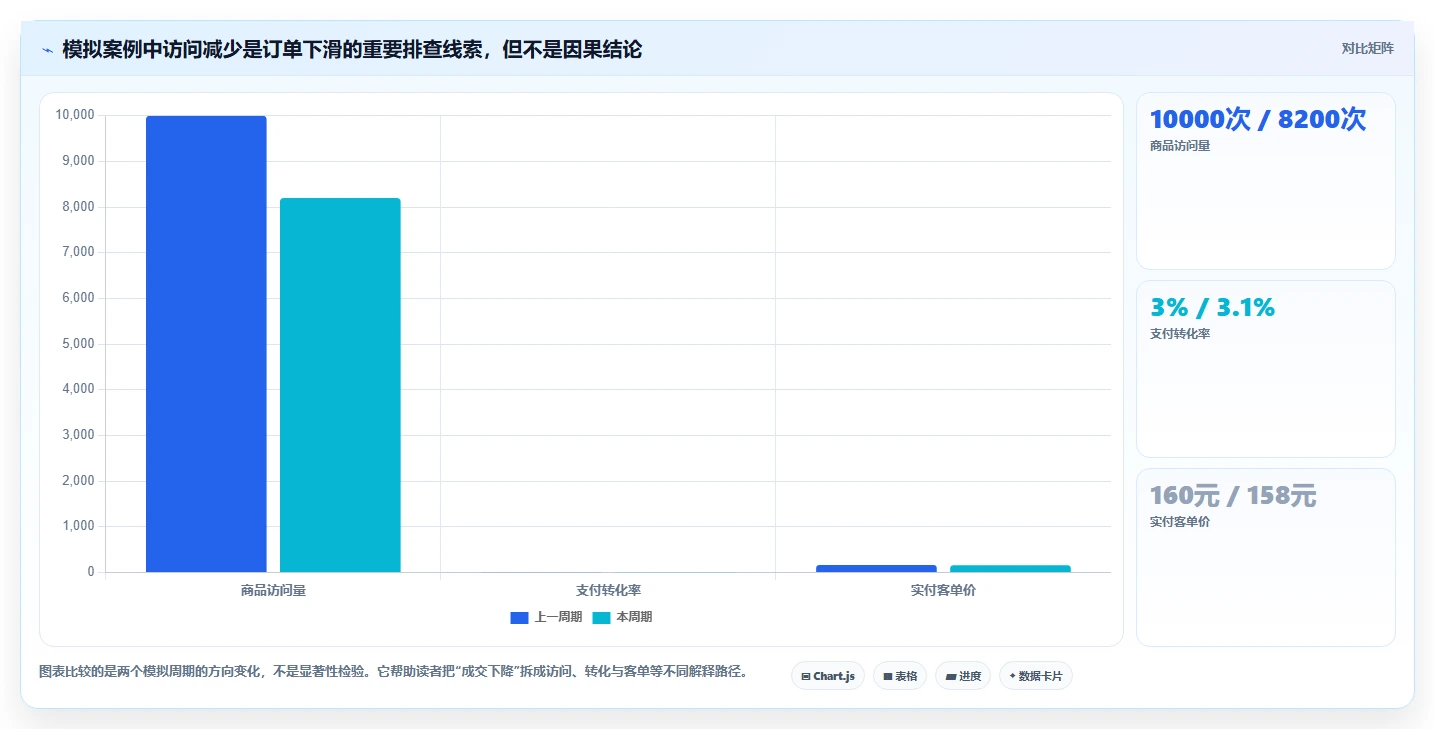This screenshot has width=1435, height=729.
Task: Click the 3% / 3.1% data card value
Action: [1212, 307]
